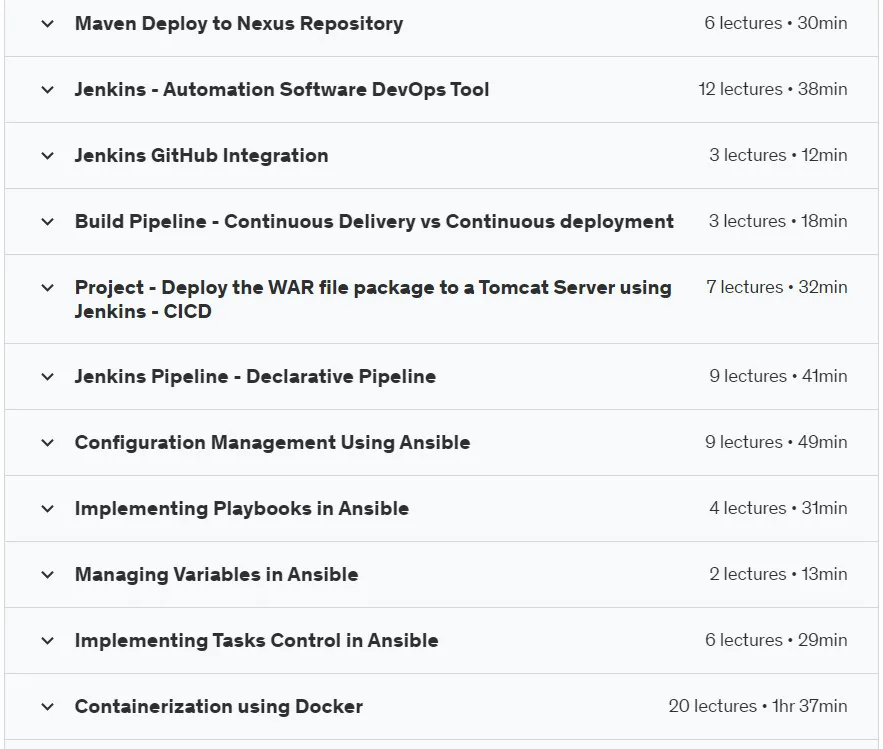Viewport: 883px width, 749px height.
Task: Expand the Implementing Playbooks in Ansible chevron
Action: (x=48, y=509)
